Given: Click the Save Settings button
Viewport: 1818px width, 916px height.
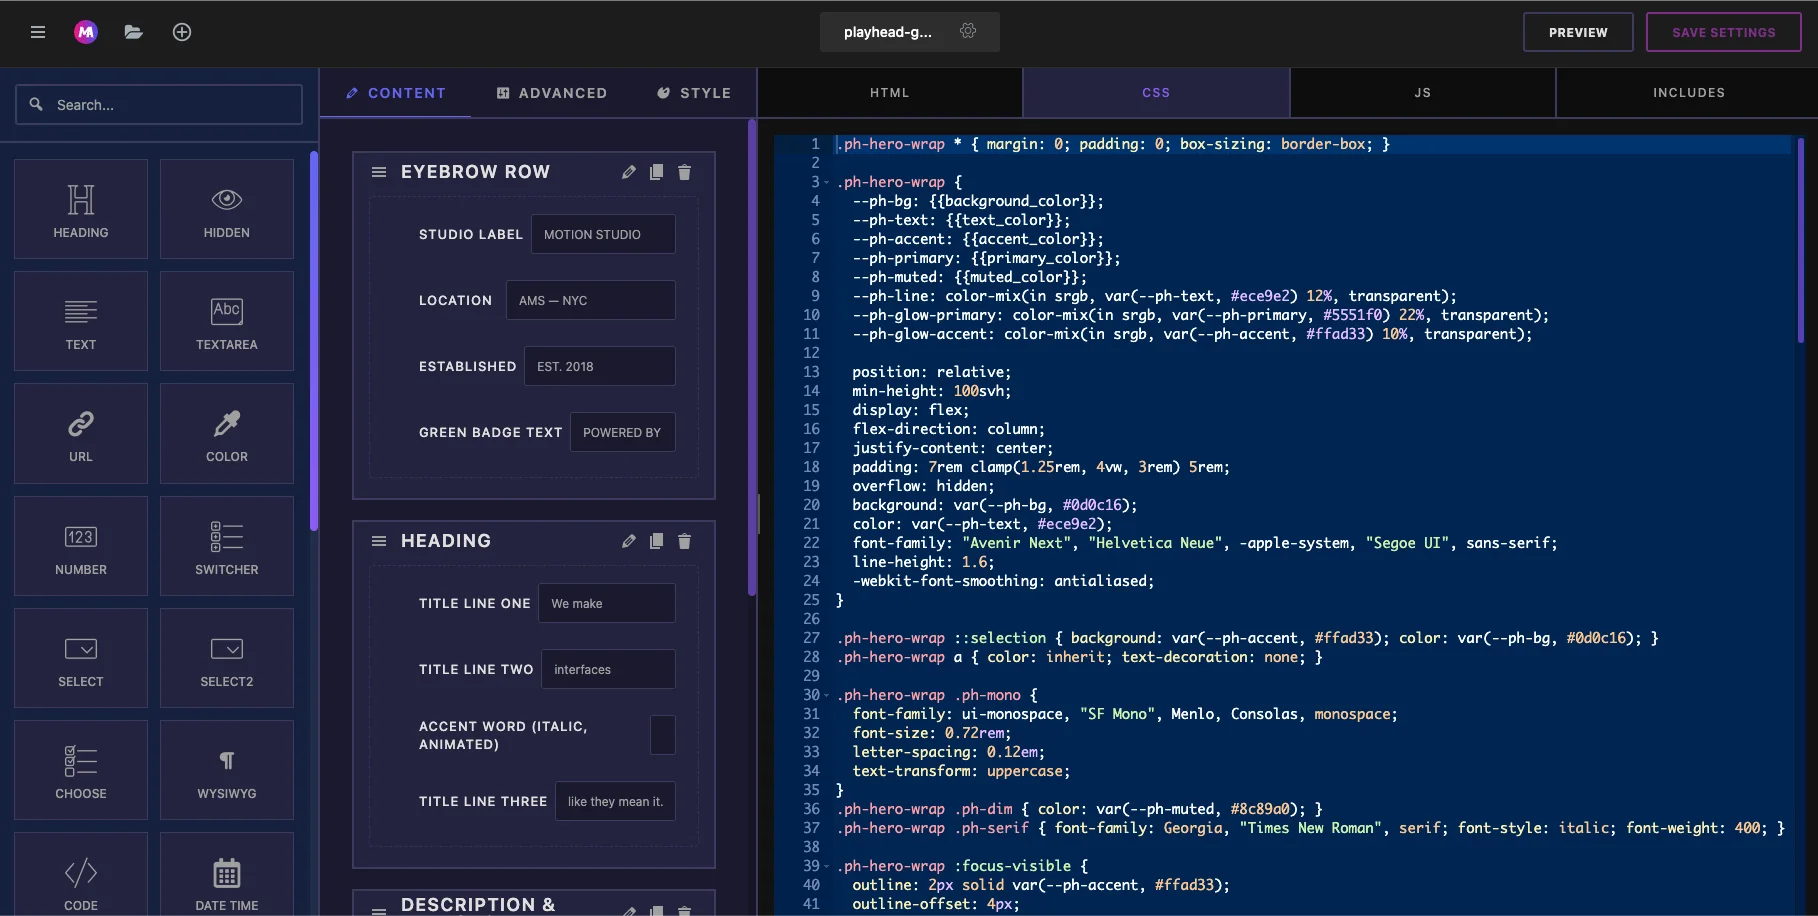Looking at the screenshot, I should [1724, 32].
